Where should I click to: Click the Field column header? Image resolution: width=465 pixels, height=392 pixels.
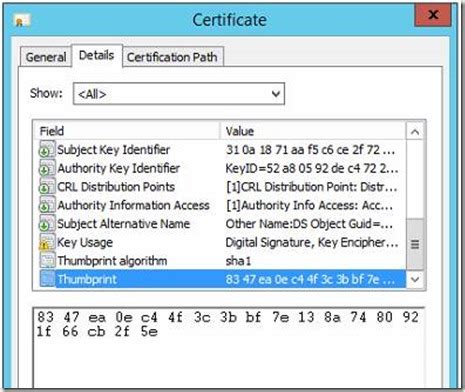pos(127,131)
